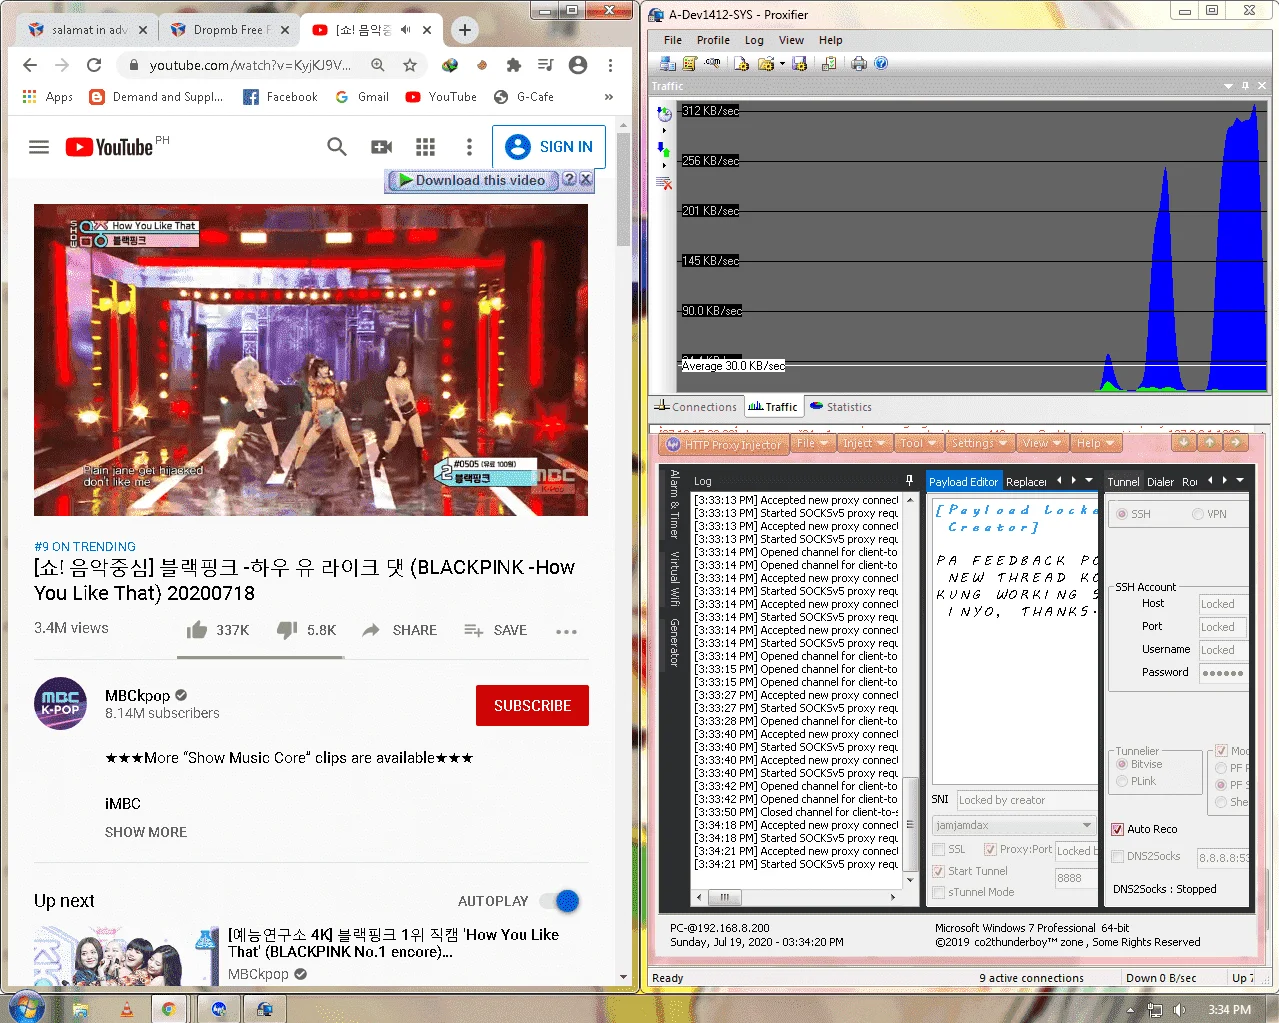This screenshot has height=1023, width=1279.
Task: Click the YouTube SIGN IN button
Action: click(549, 147)
